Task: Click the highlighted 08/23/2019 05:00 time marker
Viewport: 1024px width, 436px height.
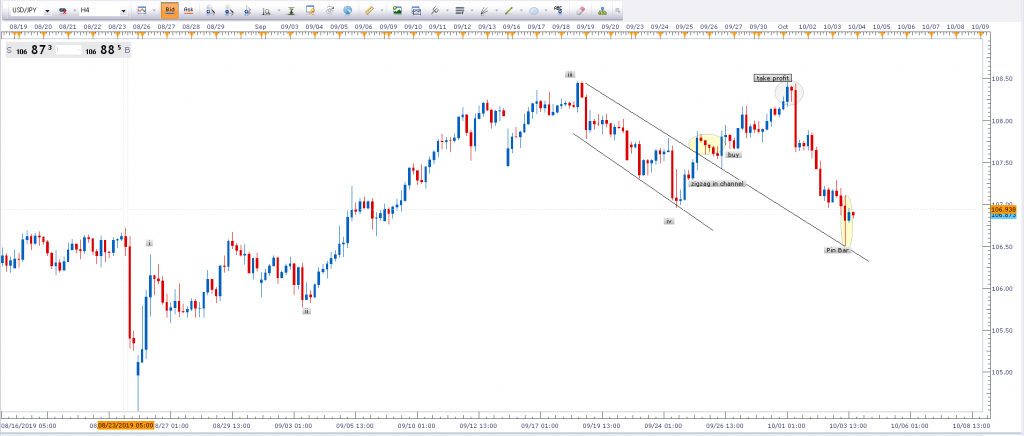Action: tap(124, 425)
